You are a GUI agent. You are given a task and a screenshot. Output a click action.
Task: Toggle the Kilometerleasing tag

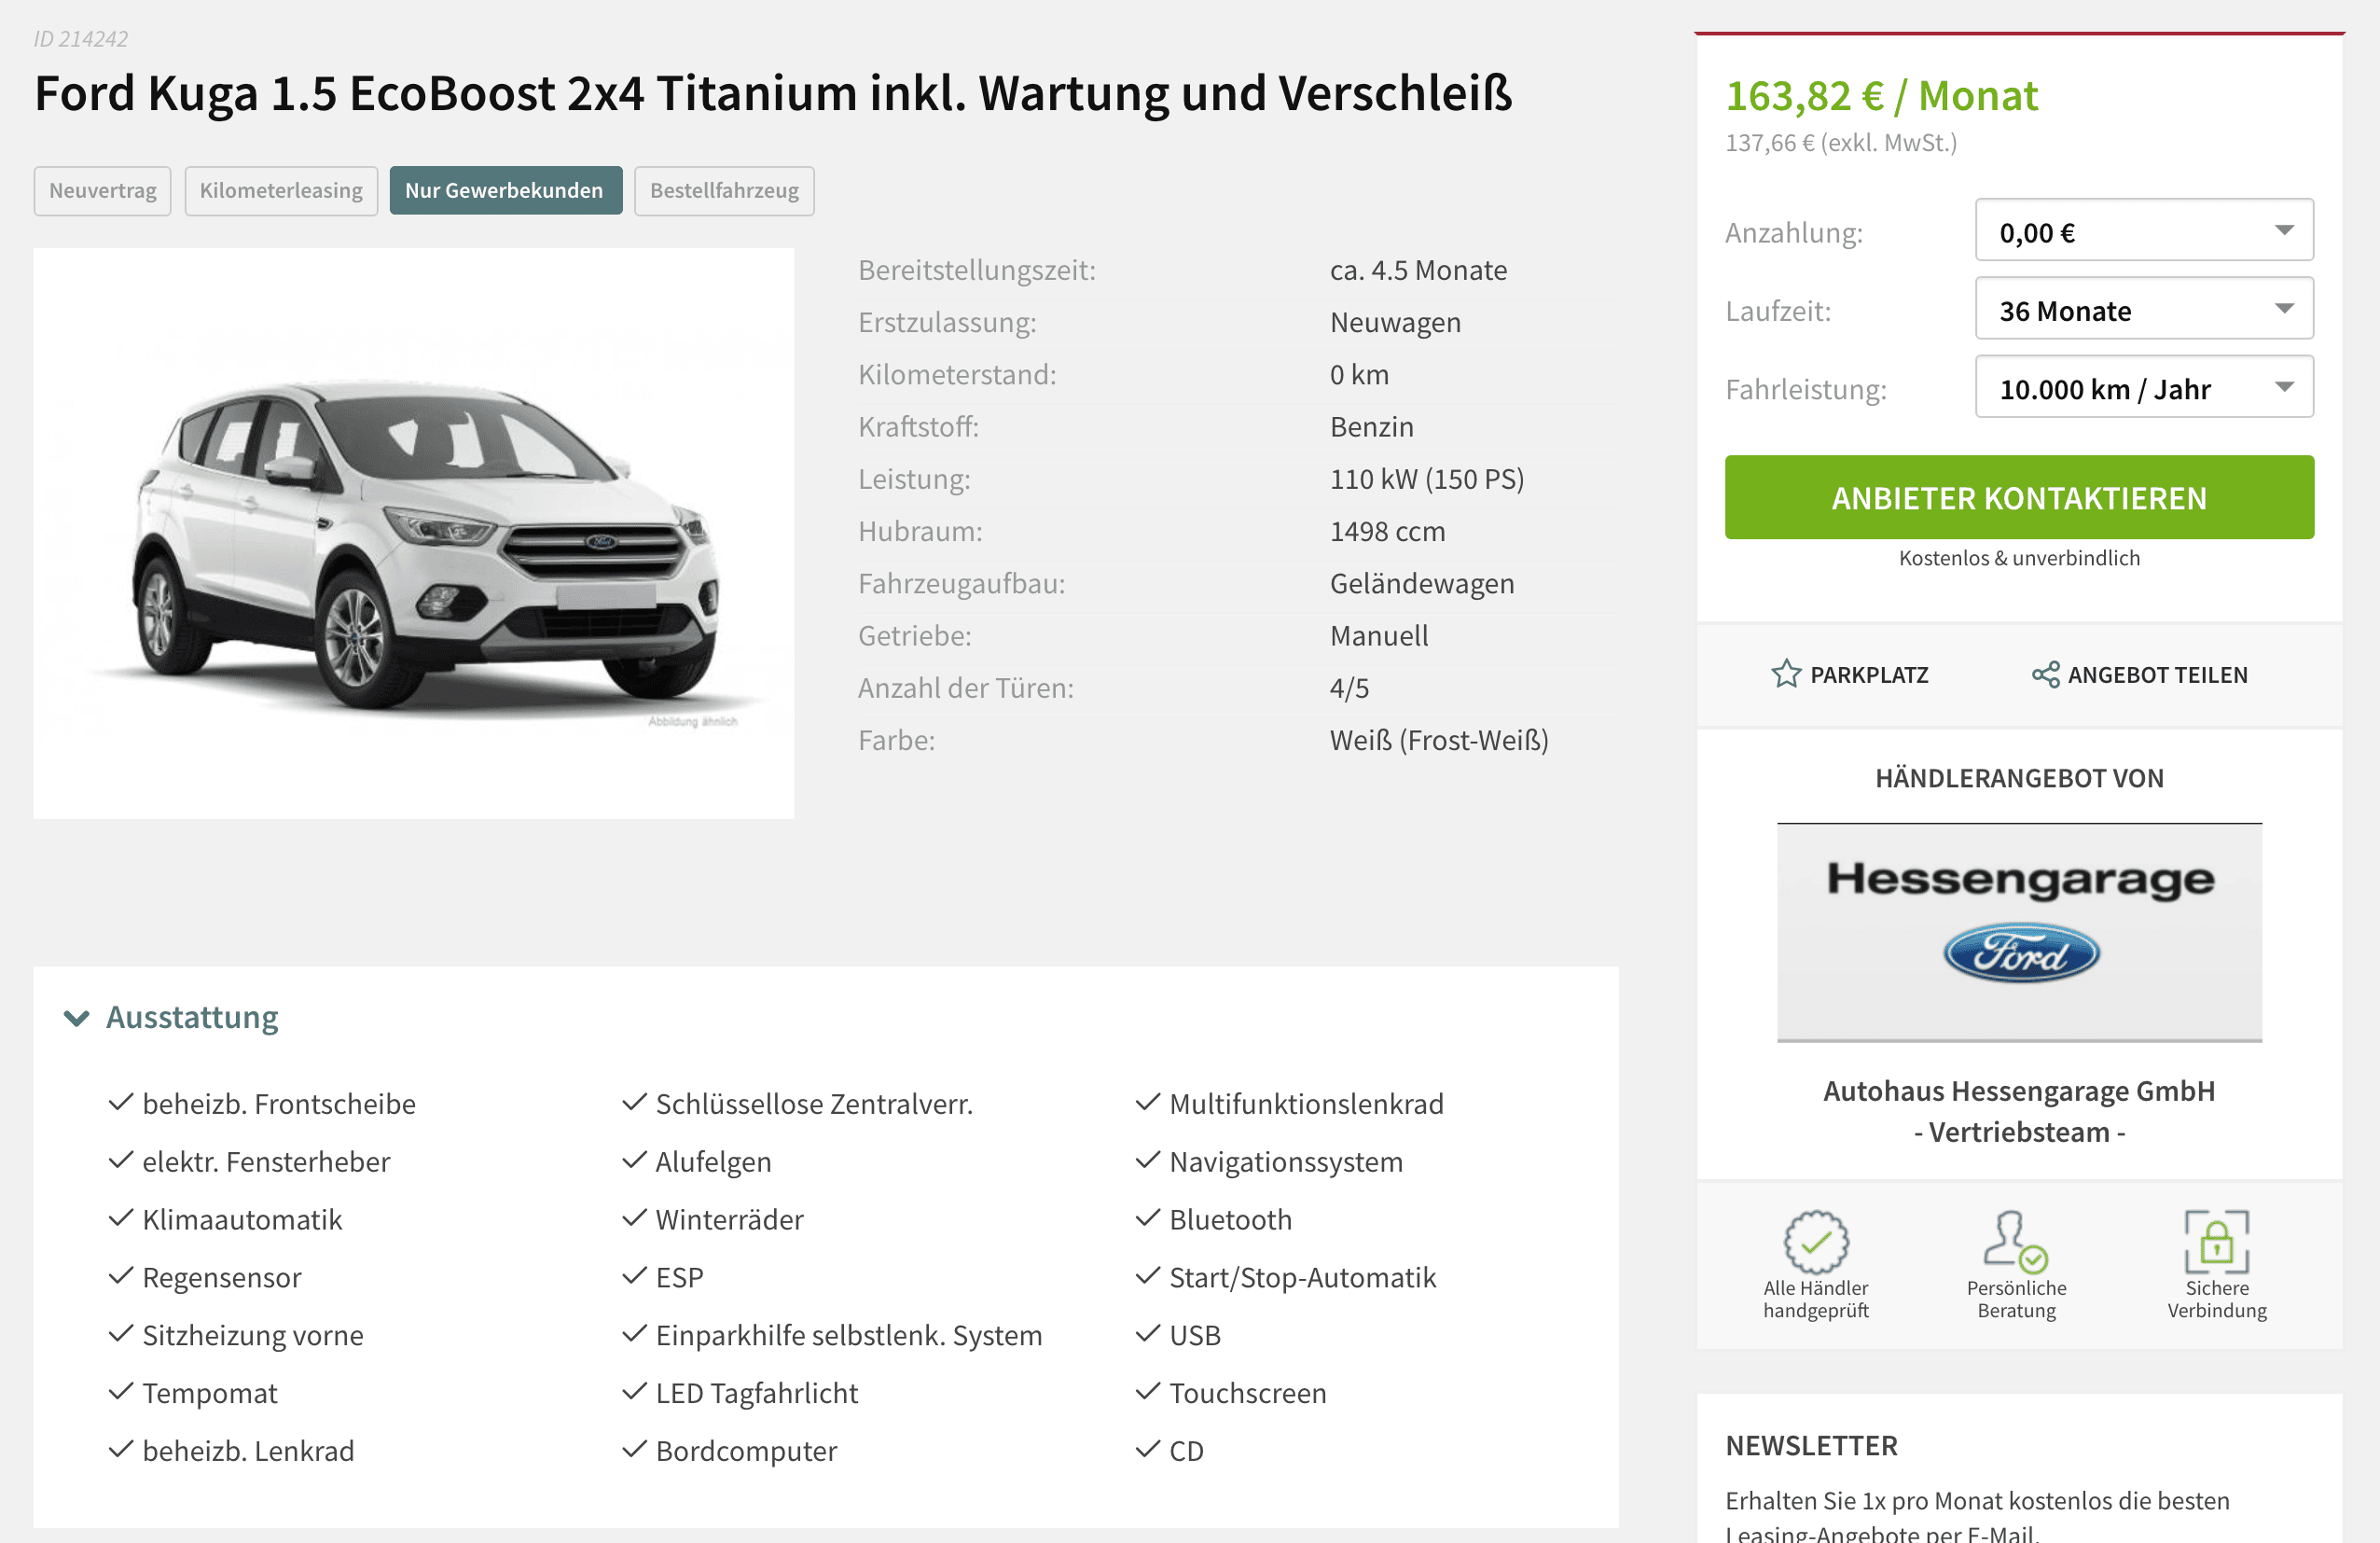281,190
